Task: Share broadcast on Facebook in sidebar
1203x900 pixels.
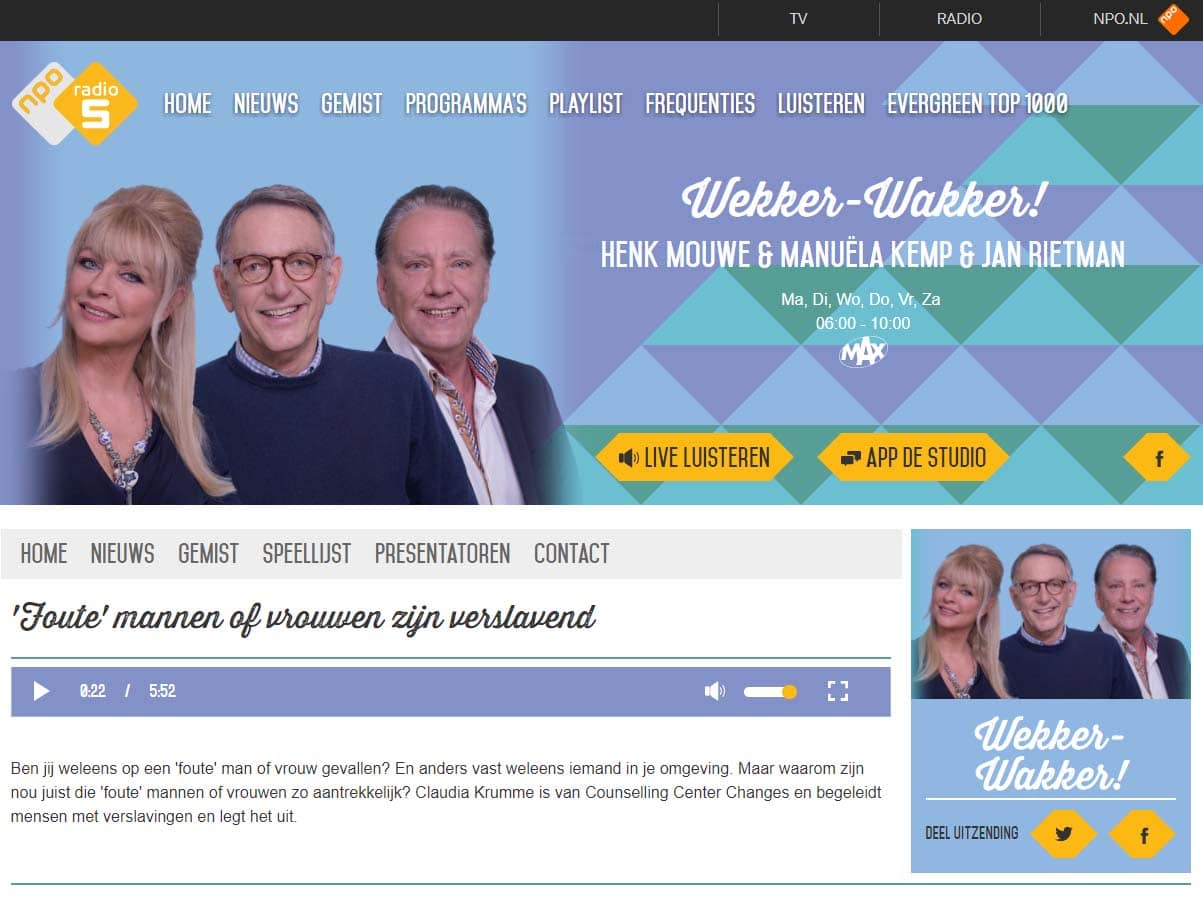Action: (1142, 834)
